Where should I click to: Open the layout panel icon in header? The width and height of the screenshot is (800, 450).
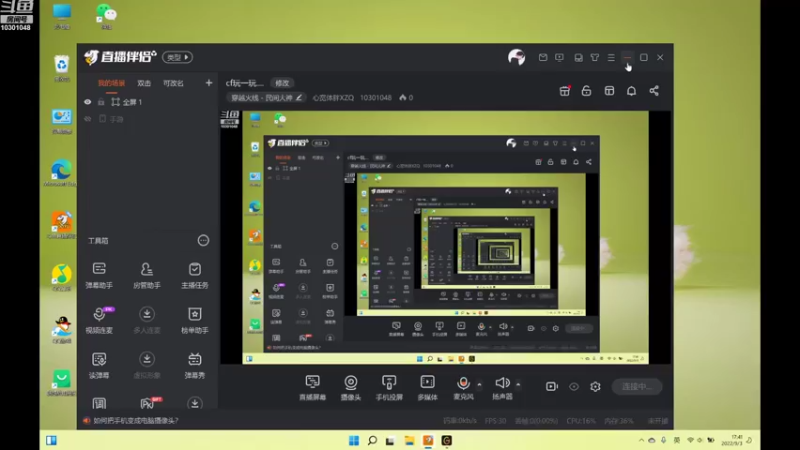point(609,91)
